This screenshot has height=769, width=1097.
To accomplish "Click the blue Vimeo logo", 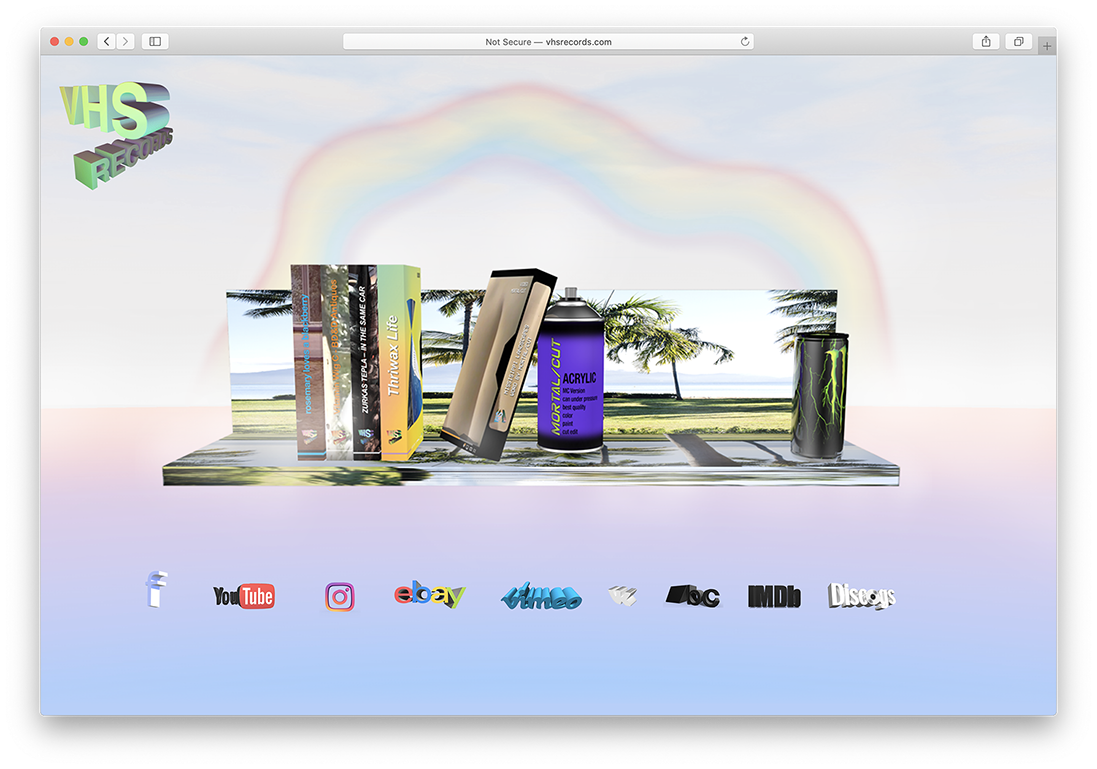I will (x=540, y=597).
